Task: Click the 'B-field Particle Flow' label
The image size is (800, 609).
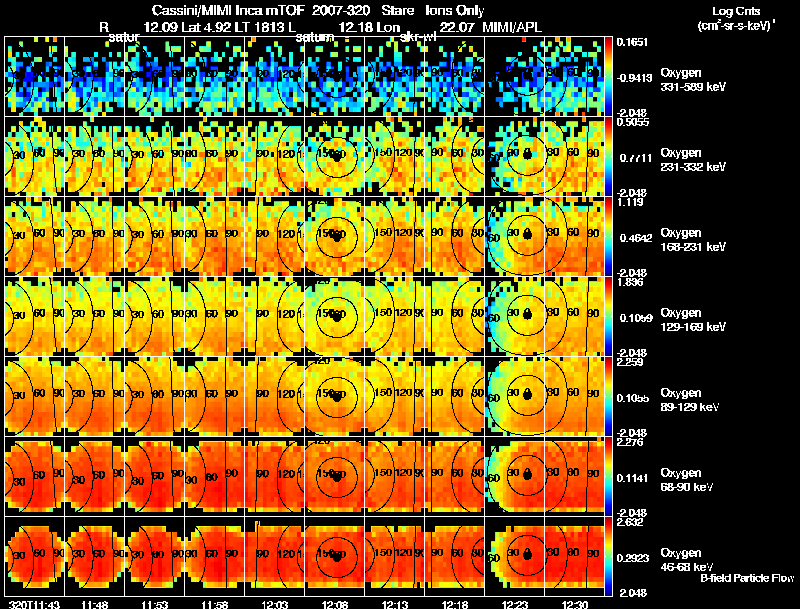Action: 747,578
